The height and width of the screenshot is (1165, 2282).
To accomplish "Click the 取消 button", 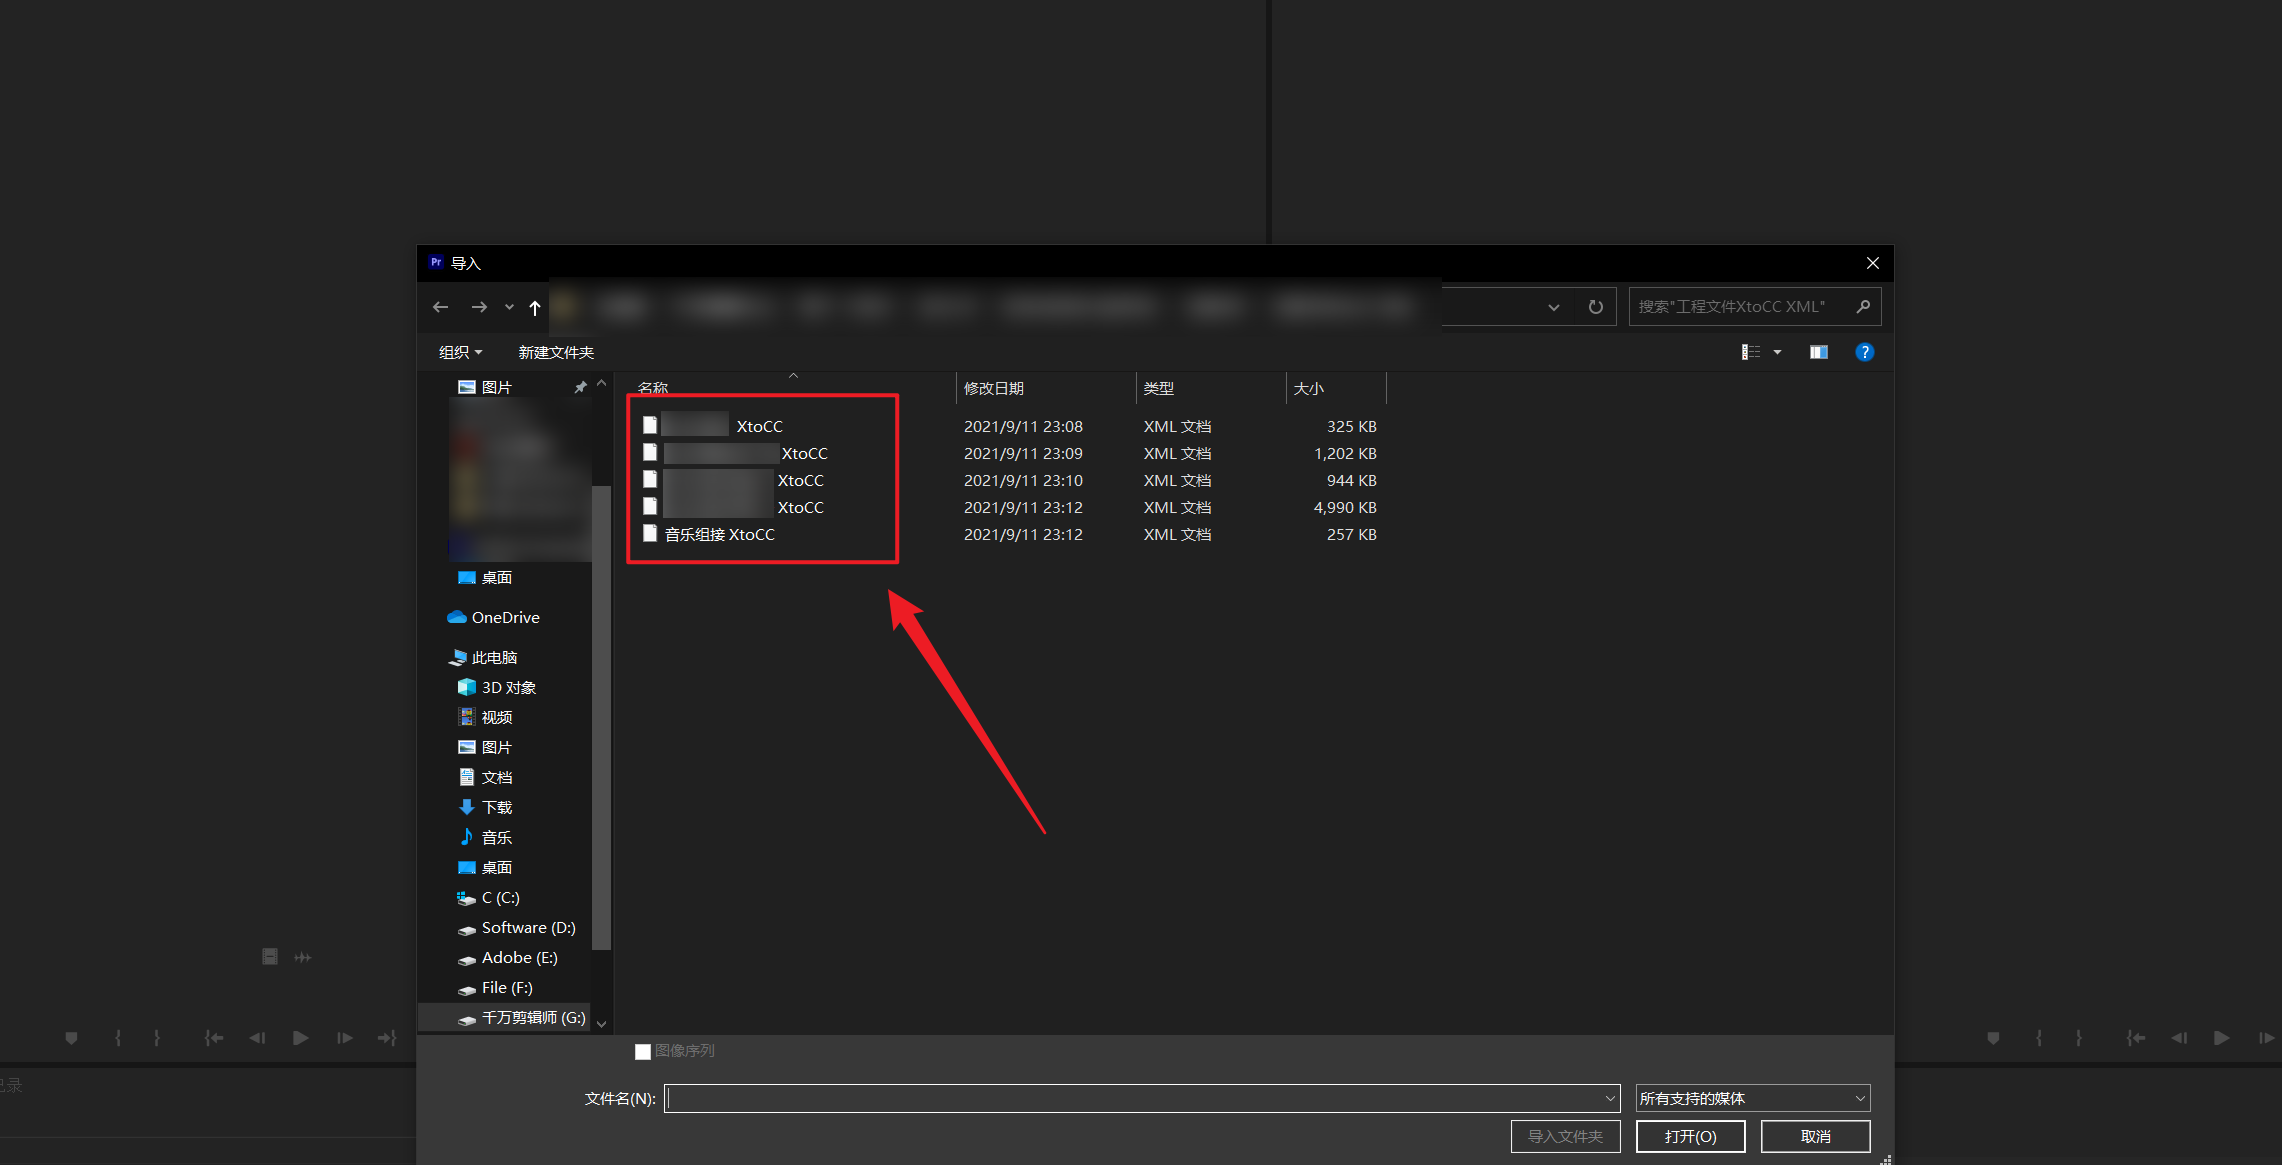I will pyautogui.click(x=1815, y=1136).
